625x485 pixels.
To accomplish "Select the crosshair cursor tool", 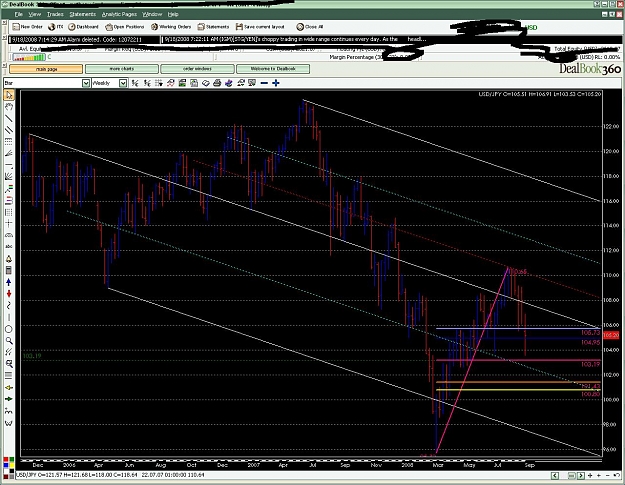I will [x=9, y=224].
